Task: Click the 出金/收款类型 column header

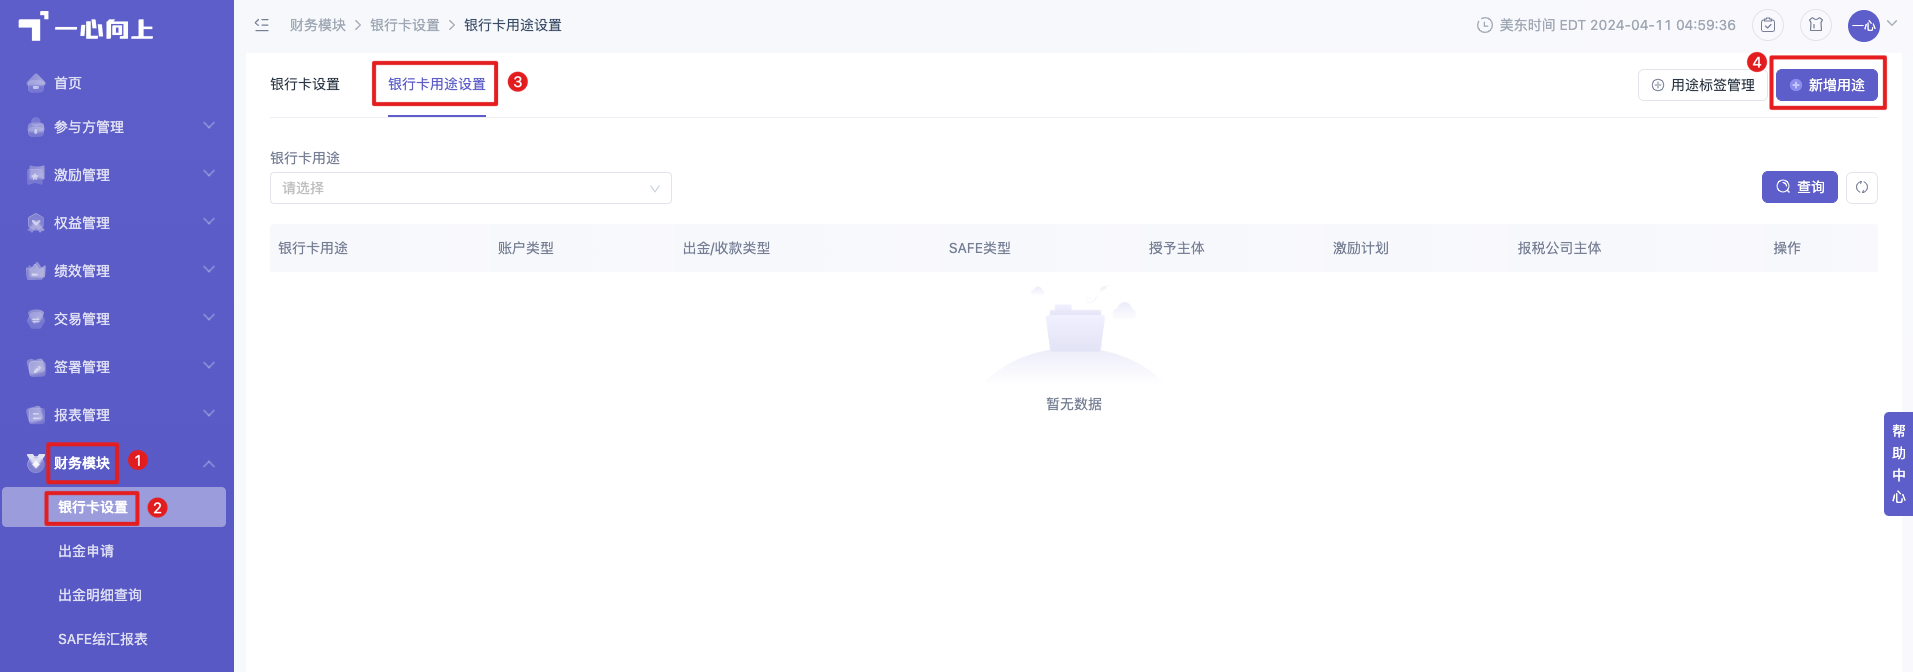Action: pyautogui.click(x=727, y=248)
